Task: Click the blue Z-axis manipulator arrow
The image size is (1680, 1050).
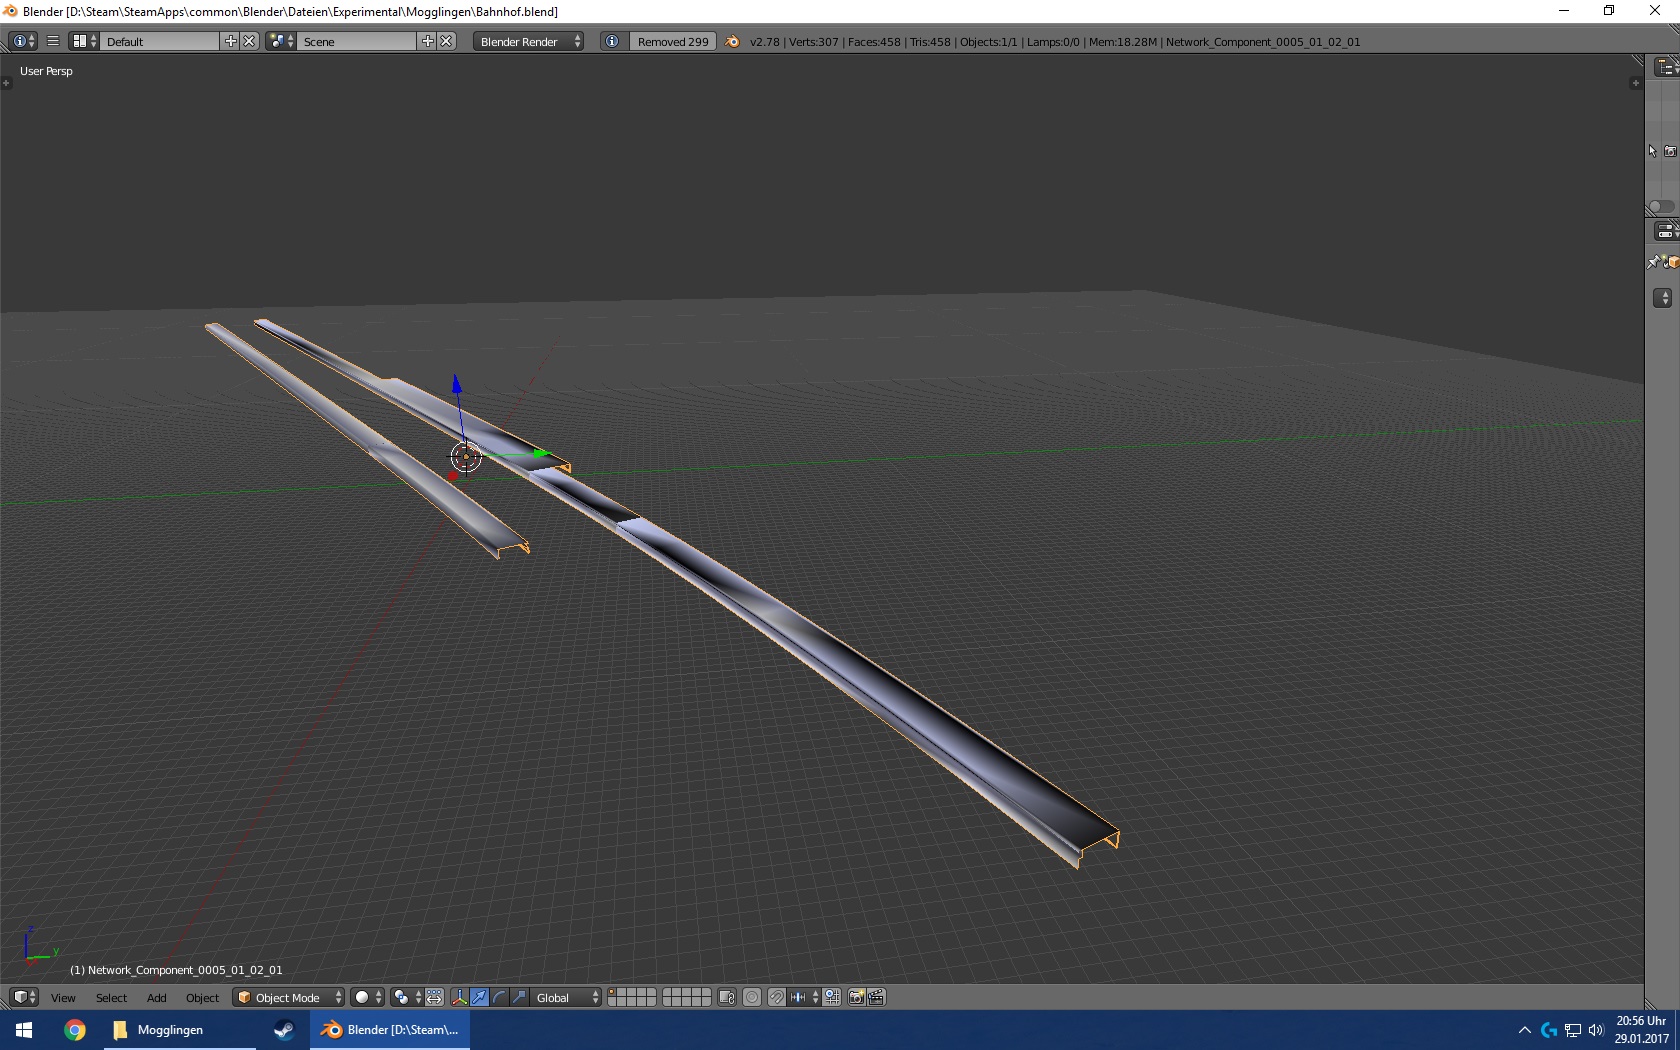Action: coord(456,384)
